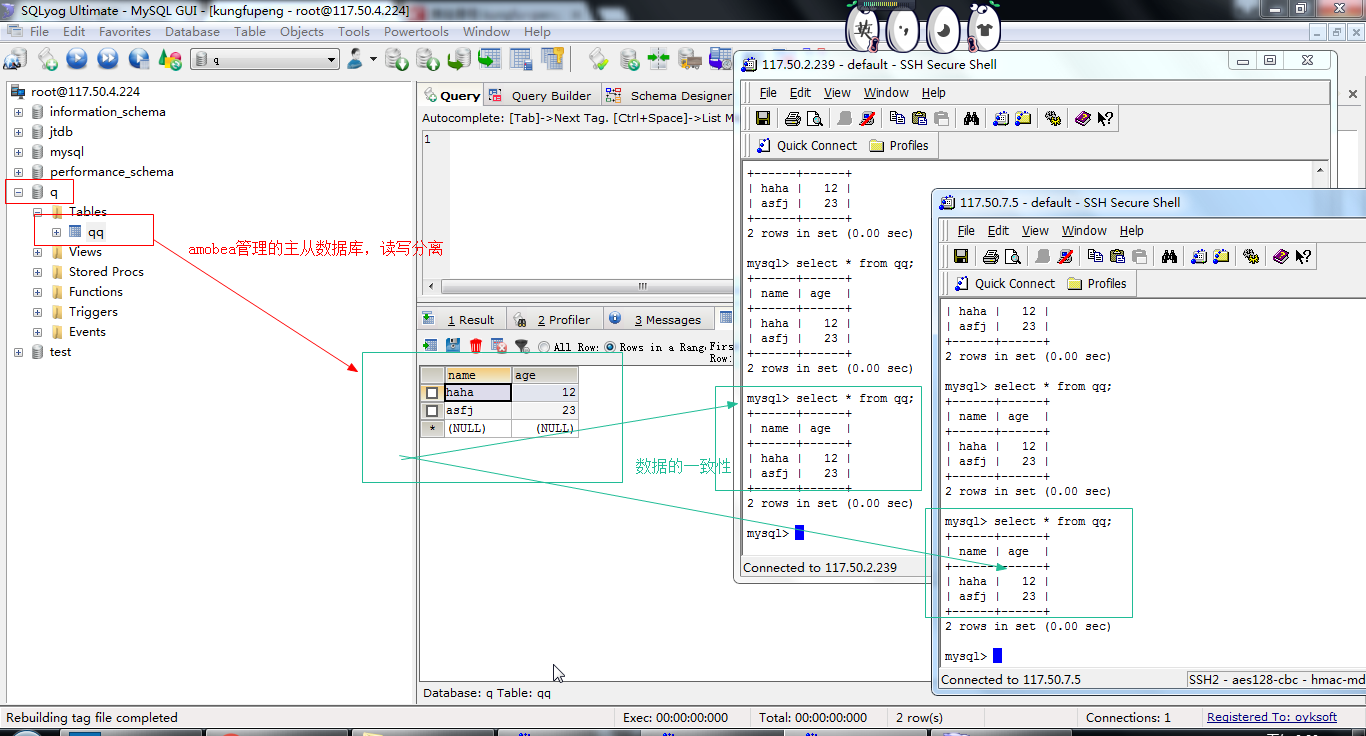Click the New Connection icon in SQLyog toolbar
The image size is (1366, 736).
15,60
